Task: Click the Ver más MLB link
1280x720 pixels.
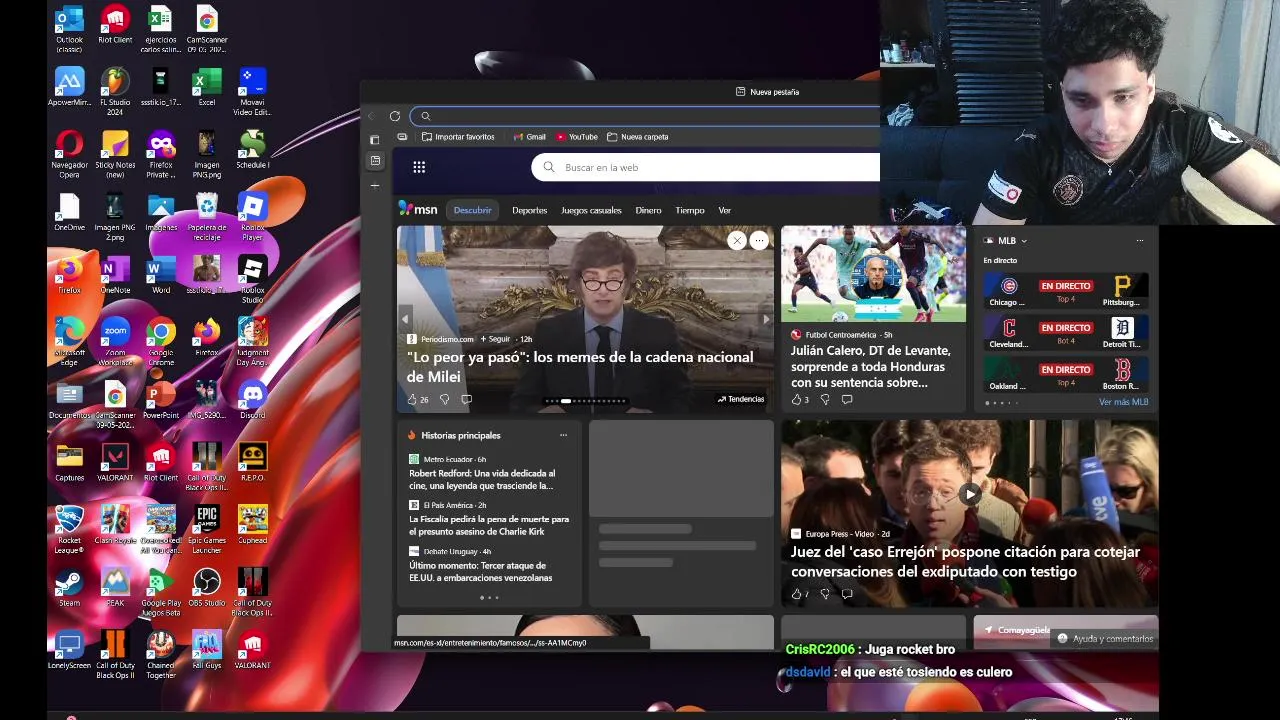Action: pos(1123,402)
